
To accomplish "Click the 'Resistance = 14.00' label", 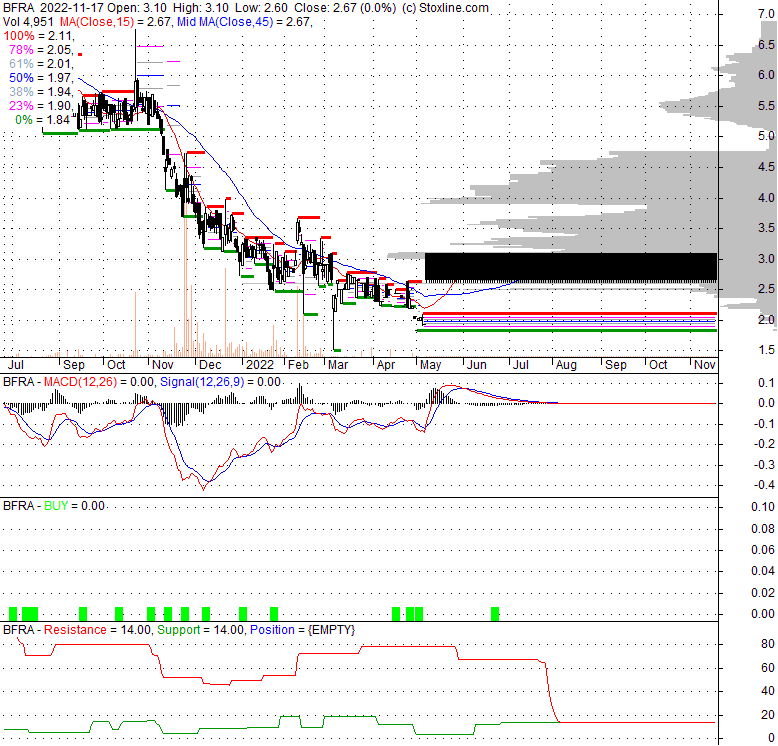I will pyautogui.click(x=97, y=630).
